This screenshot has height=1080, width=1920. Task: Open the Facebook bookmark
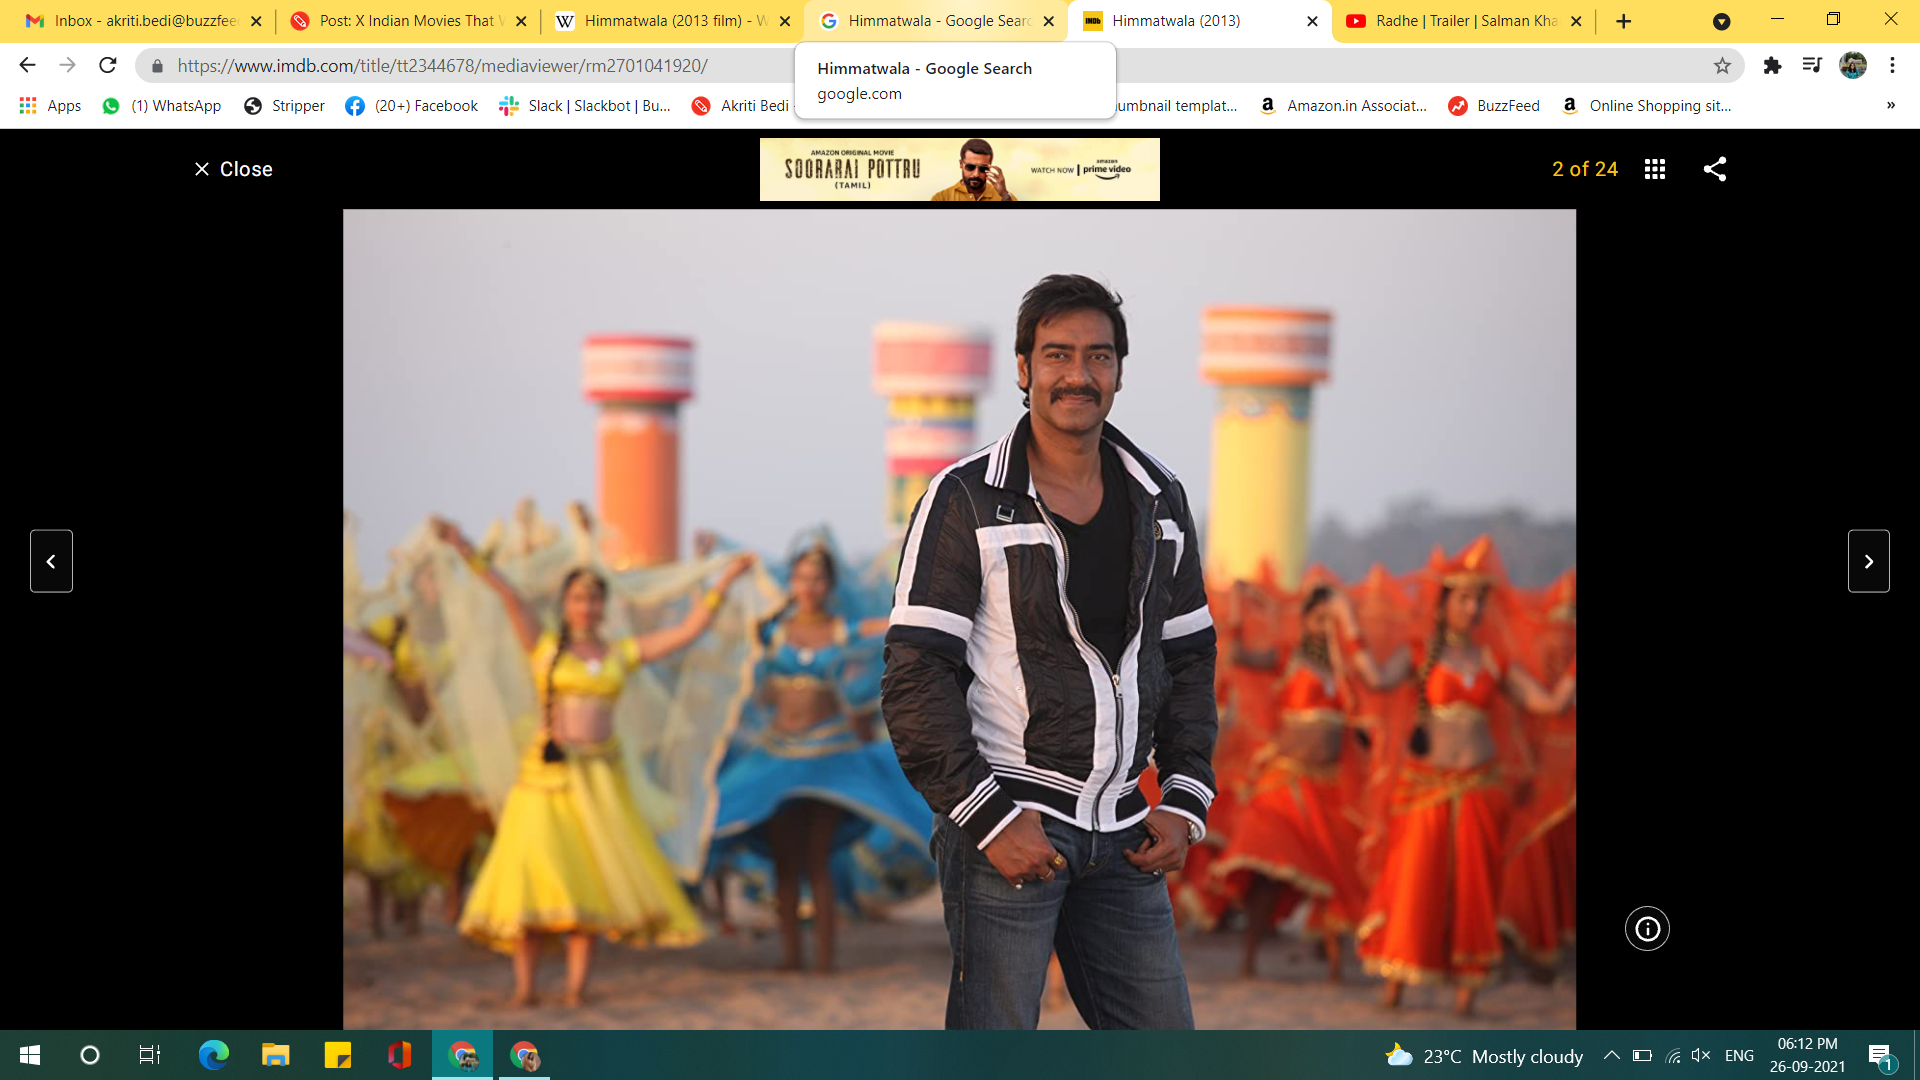coord(412,106)
